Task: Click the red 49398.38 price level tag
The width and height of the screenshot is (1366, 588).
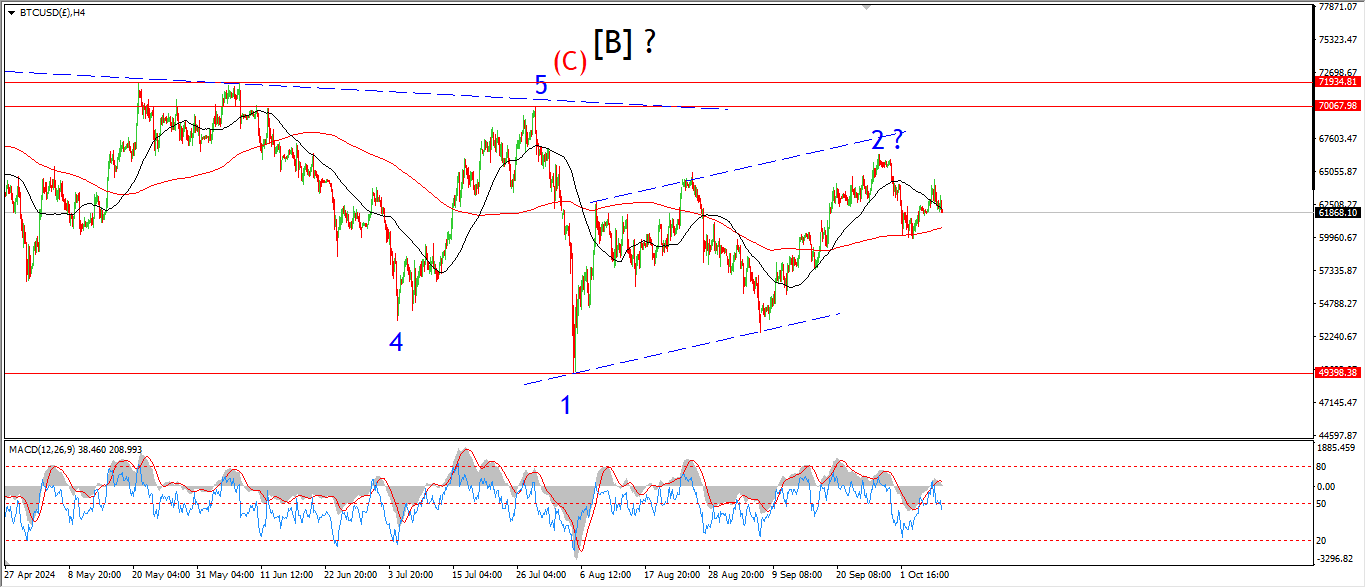Action: [x=1337, y=372]
